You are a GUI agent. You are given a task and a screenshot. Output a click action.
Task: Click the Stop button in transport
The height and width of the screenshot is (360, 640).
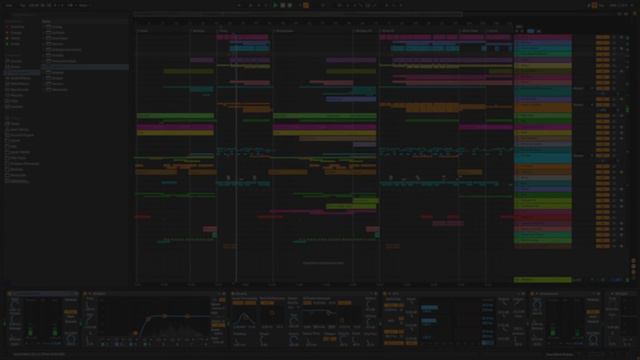[282, 5]
